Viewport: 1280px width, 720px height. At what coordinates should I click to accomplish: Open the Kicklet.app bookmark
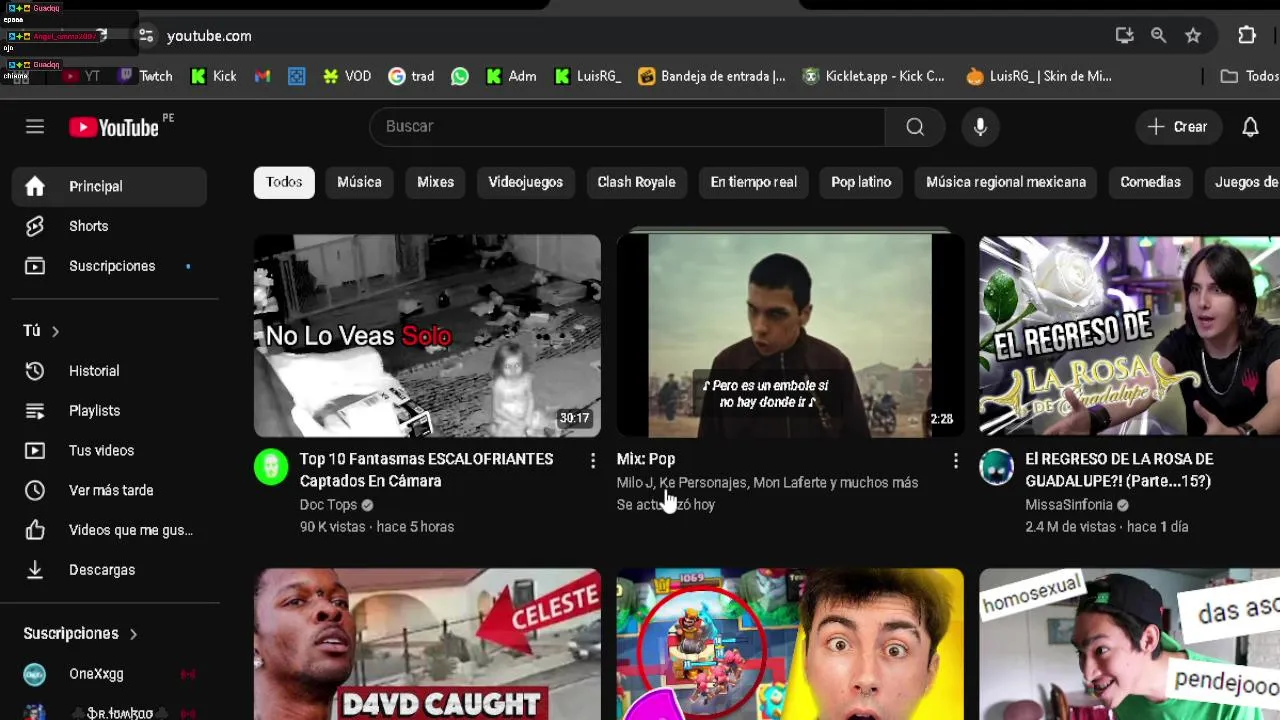coord(873,76)
